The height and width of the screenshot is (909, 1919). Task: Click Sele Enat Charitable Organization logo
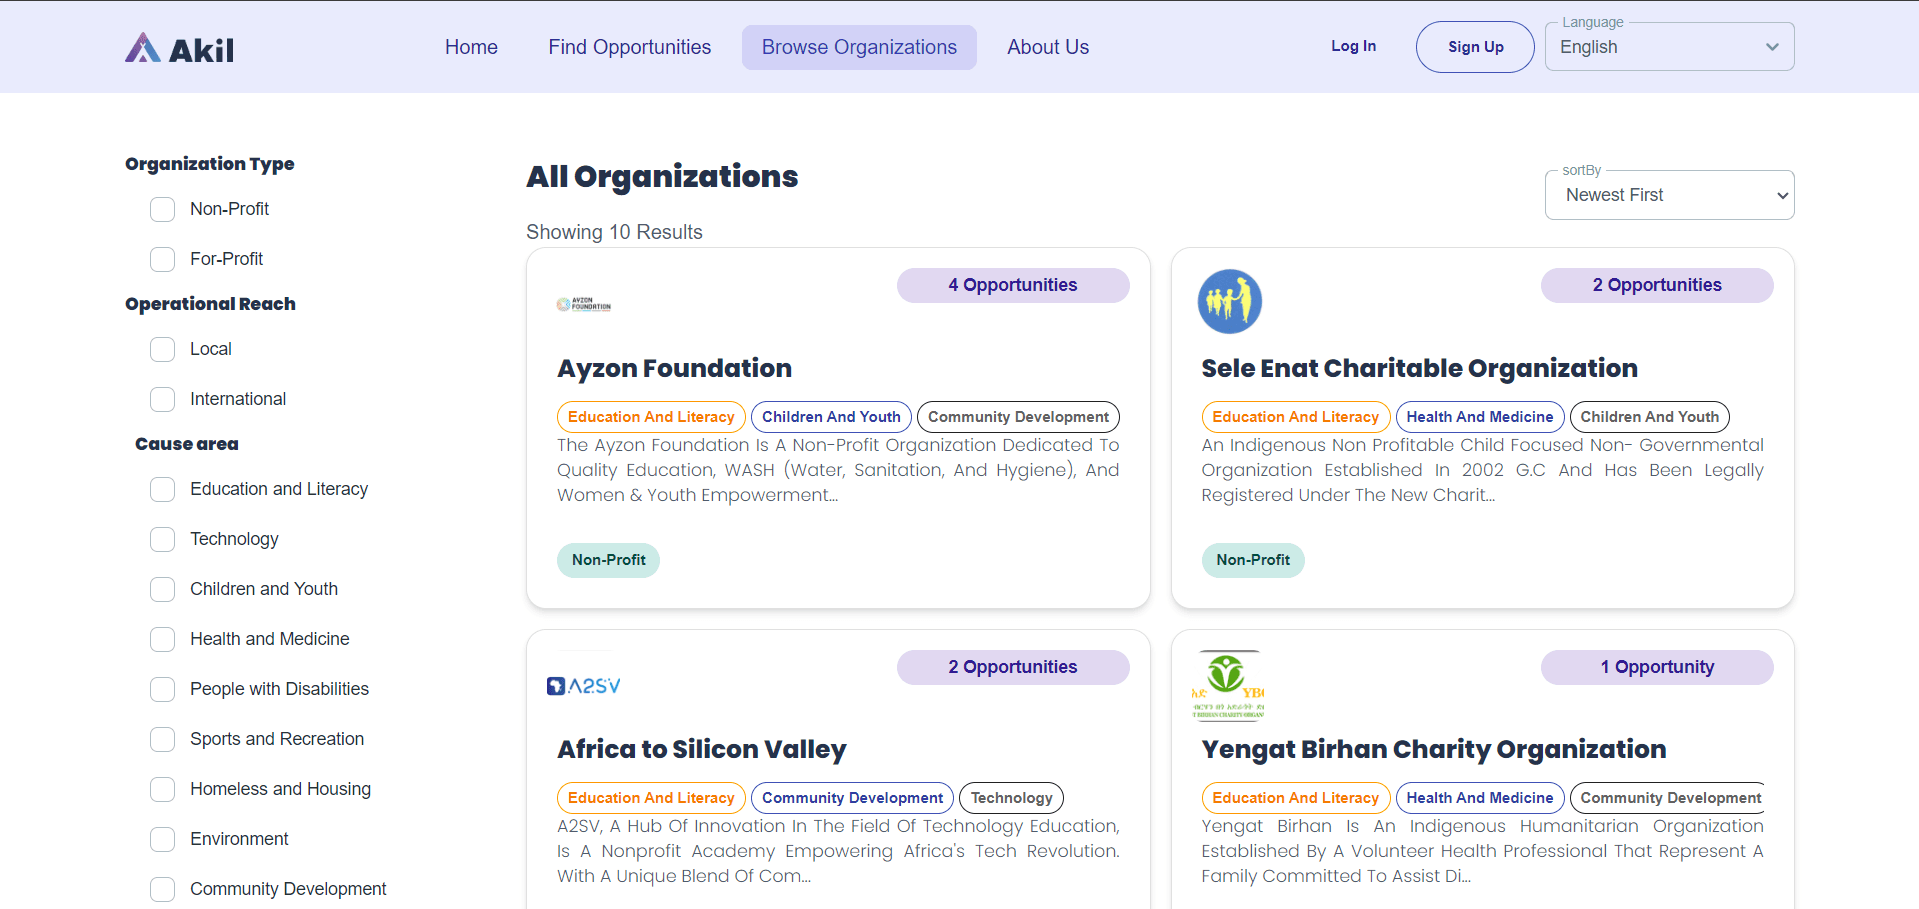(1229, 301)
